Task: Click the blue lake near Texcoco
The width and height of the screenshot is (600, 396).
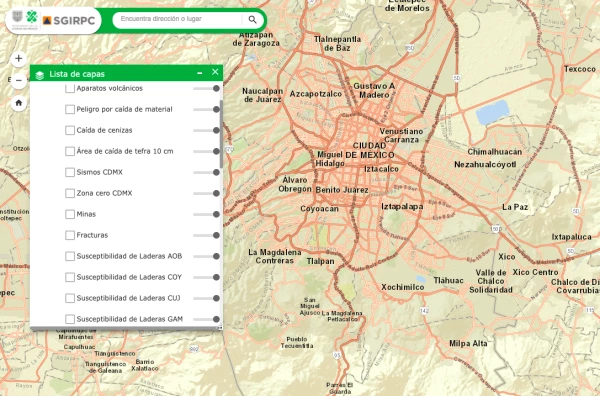Action: tap(492, 112)
